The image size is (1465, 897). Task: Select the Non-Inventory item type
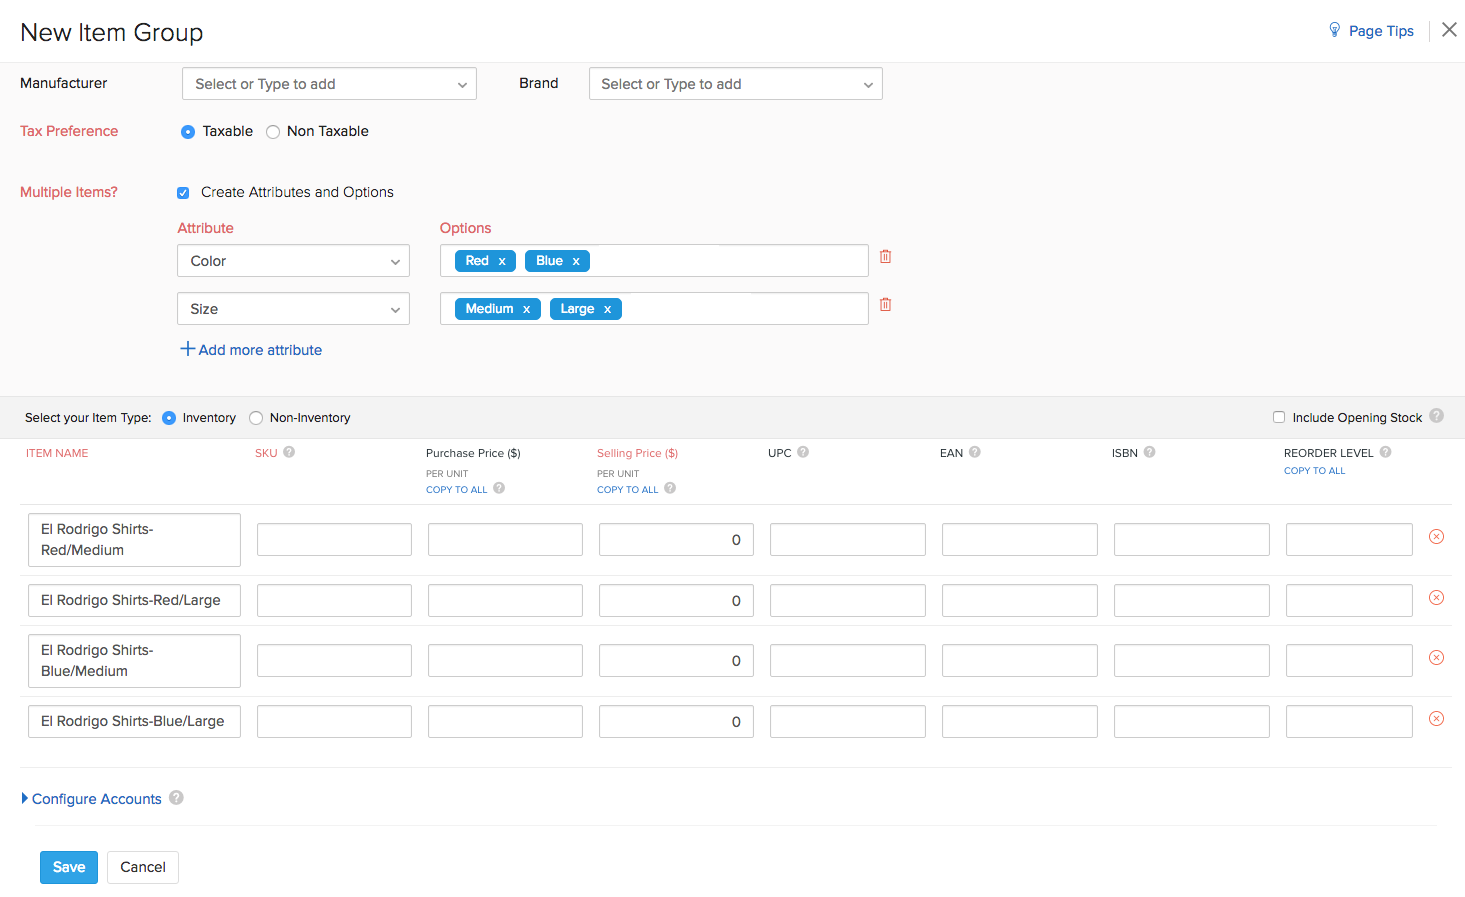point(255,417)
